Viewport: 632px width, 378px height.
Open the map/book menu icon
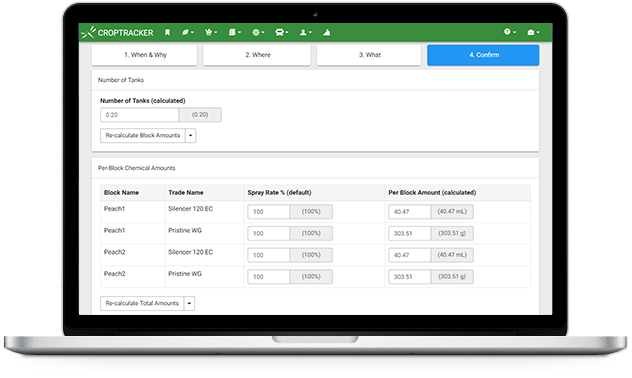coord(235,32)
